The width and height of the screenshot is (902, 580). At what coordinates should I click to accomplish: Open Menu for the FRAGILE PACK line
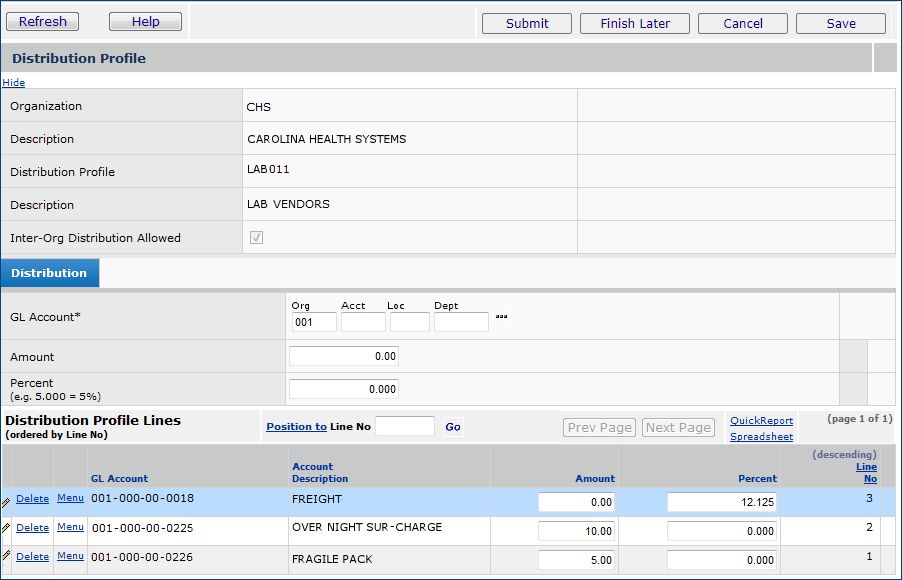coord(70,556)
